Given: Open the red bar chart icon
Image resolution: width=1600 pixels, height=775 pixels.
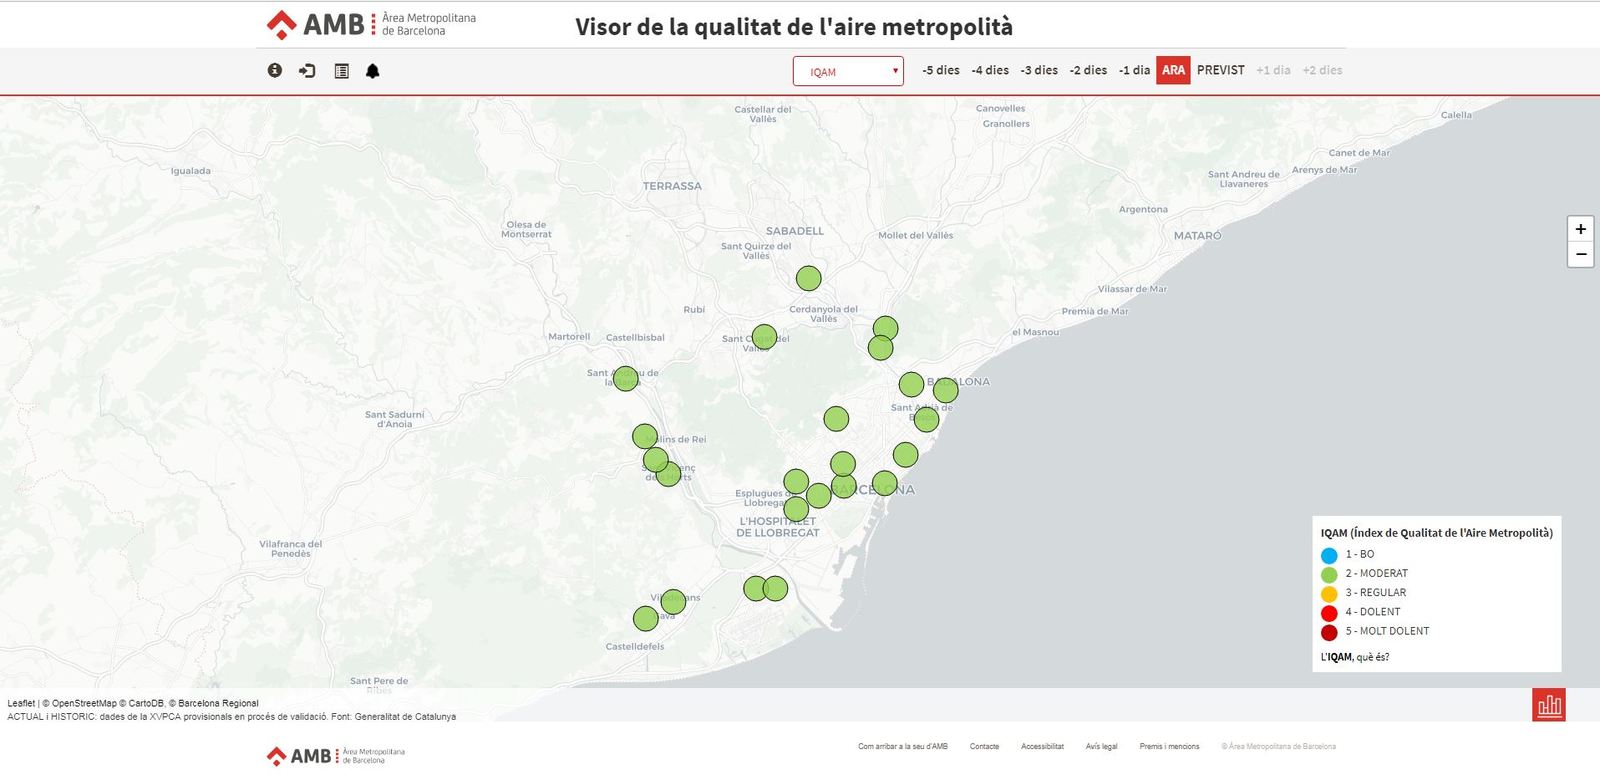Looking at the screenshot, I should coord(1549,705).
